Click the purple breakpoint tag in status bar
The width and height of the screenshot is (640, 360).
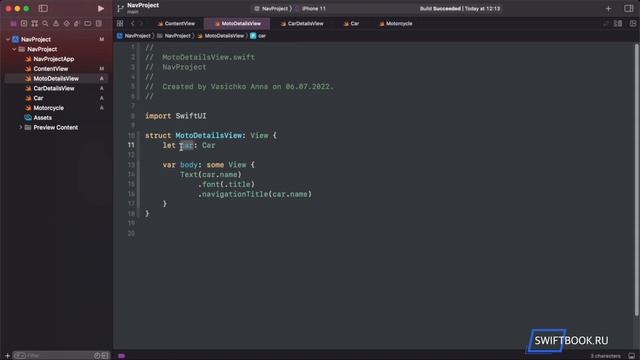(121, 356)
